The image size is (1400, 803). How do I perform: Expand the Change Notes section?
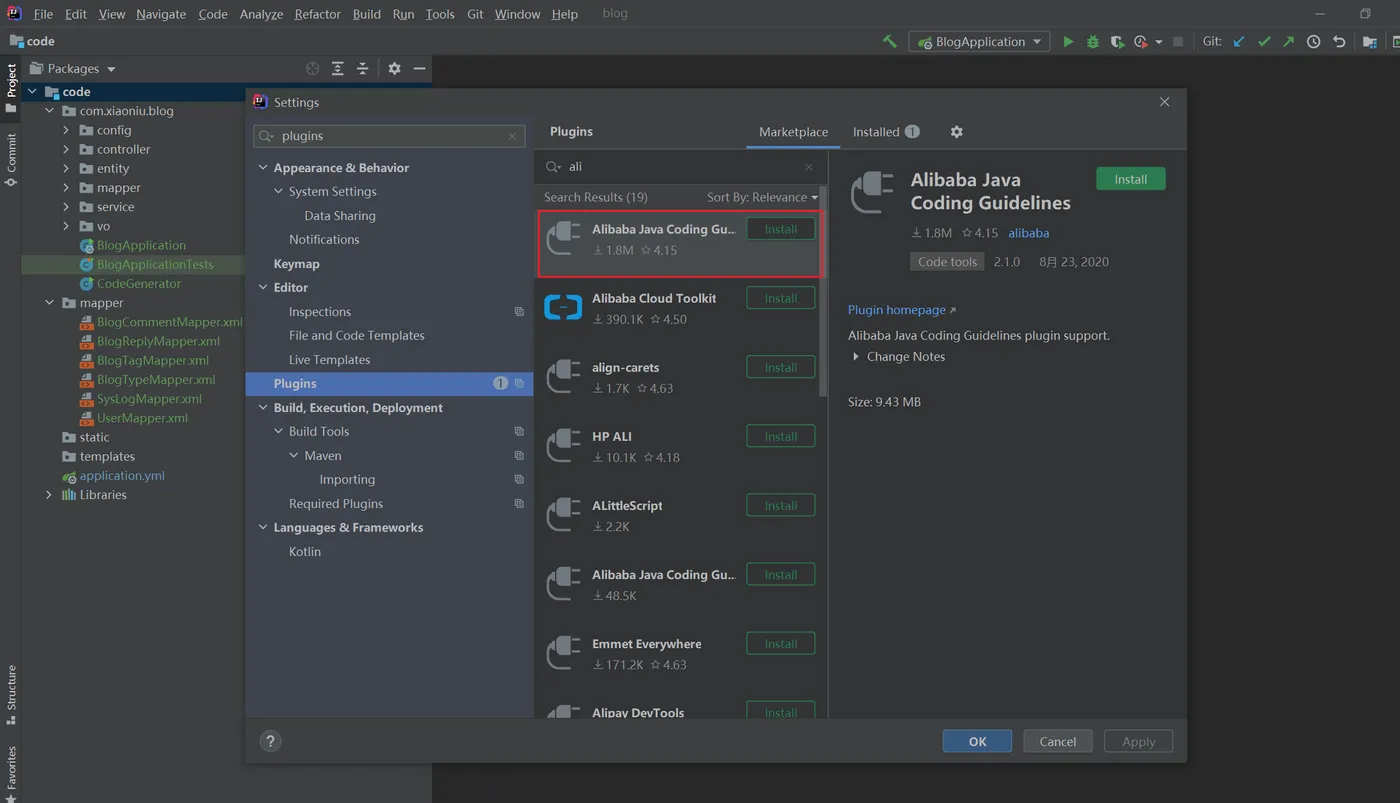click(856, 357)
